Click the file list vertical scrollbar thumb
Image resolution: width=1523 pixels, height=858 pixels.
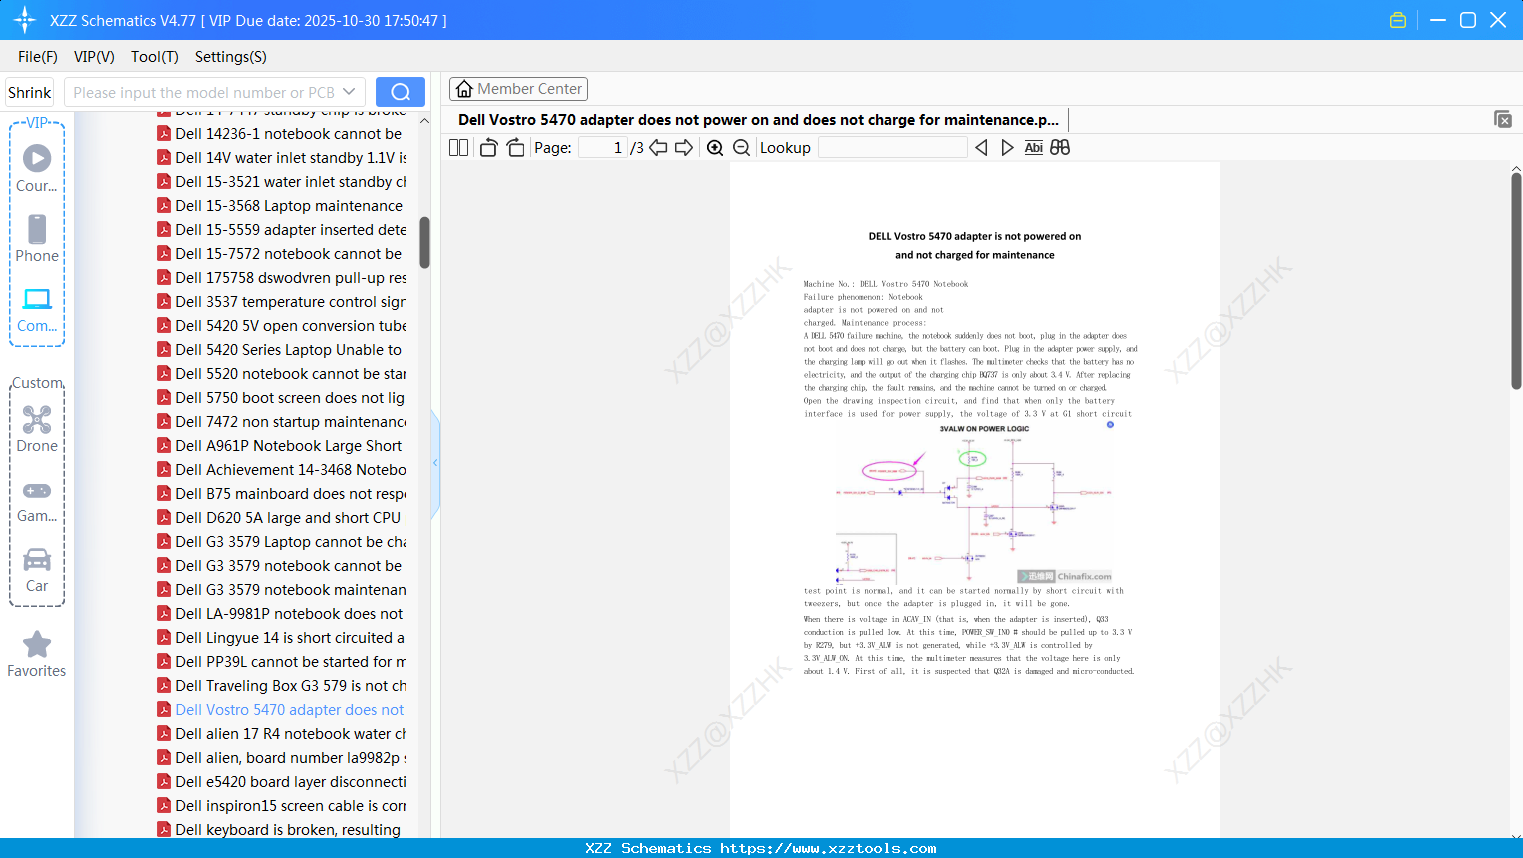pyautogui.click(x=424, y=242)
